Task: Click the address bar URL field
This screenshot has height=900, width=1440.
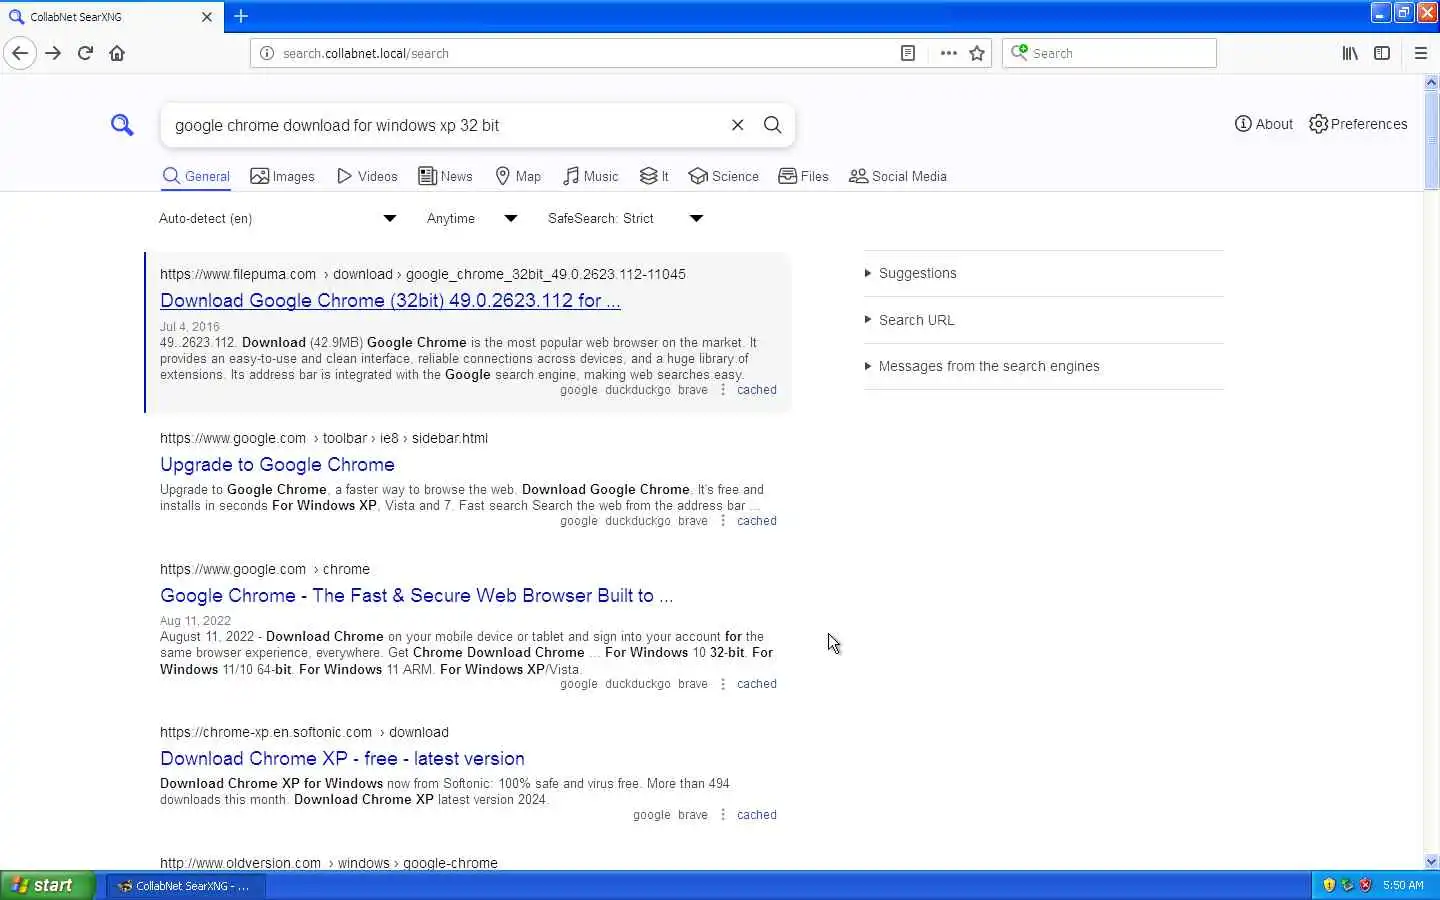Action: (x=585, y=53)
